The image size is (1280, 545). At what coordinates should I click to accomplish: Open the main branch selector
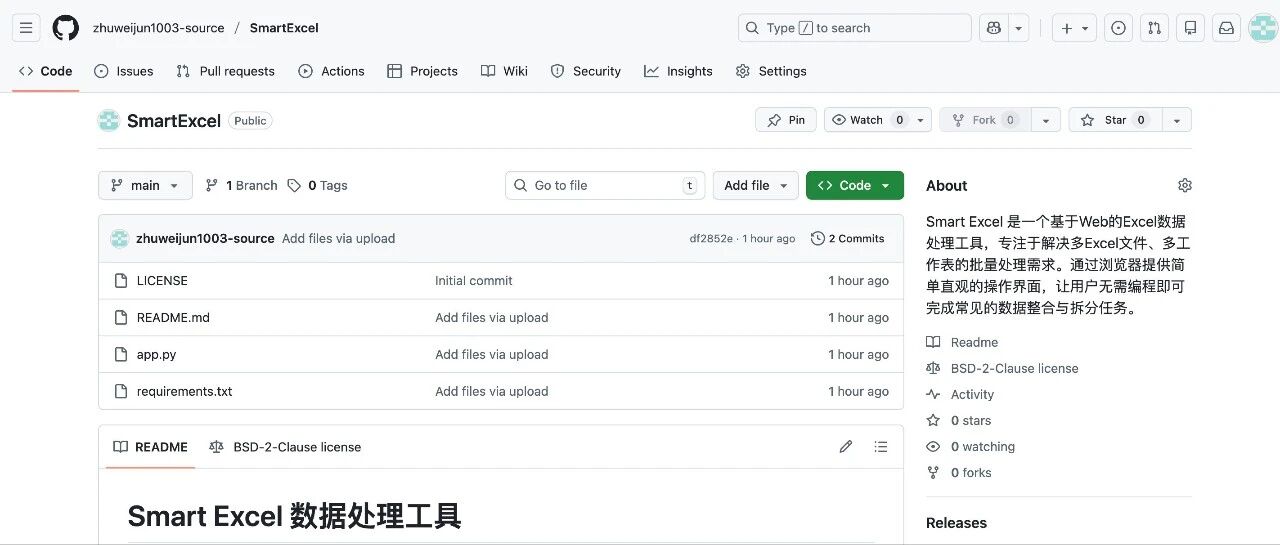click(145, 185)
